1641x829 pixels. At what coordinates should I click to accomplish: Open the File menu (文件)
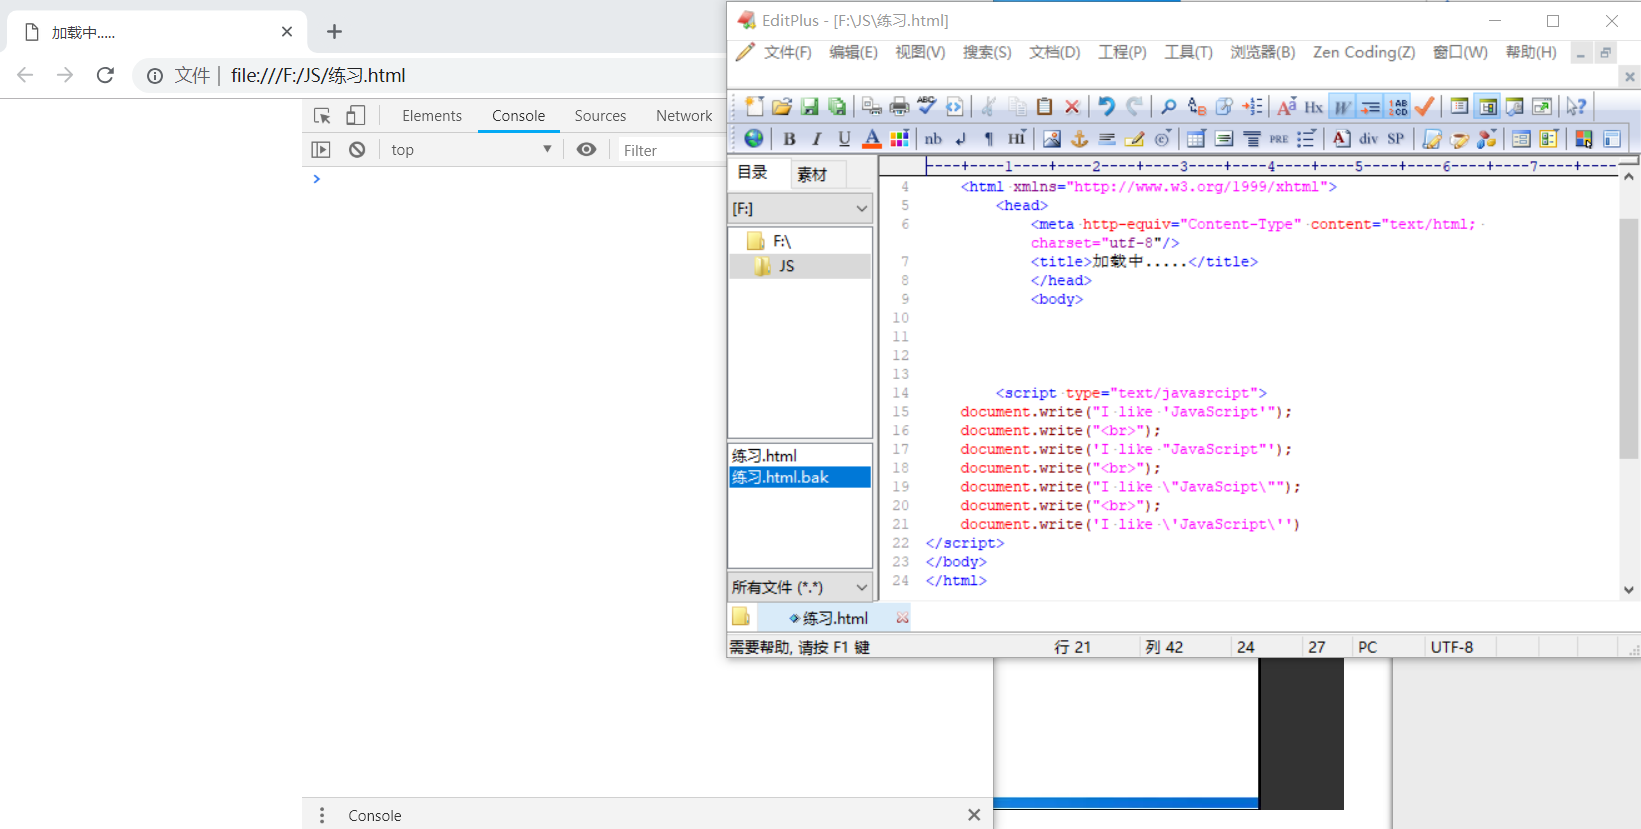787,52
